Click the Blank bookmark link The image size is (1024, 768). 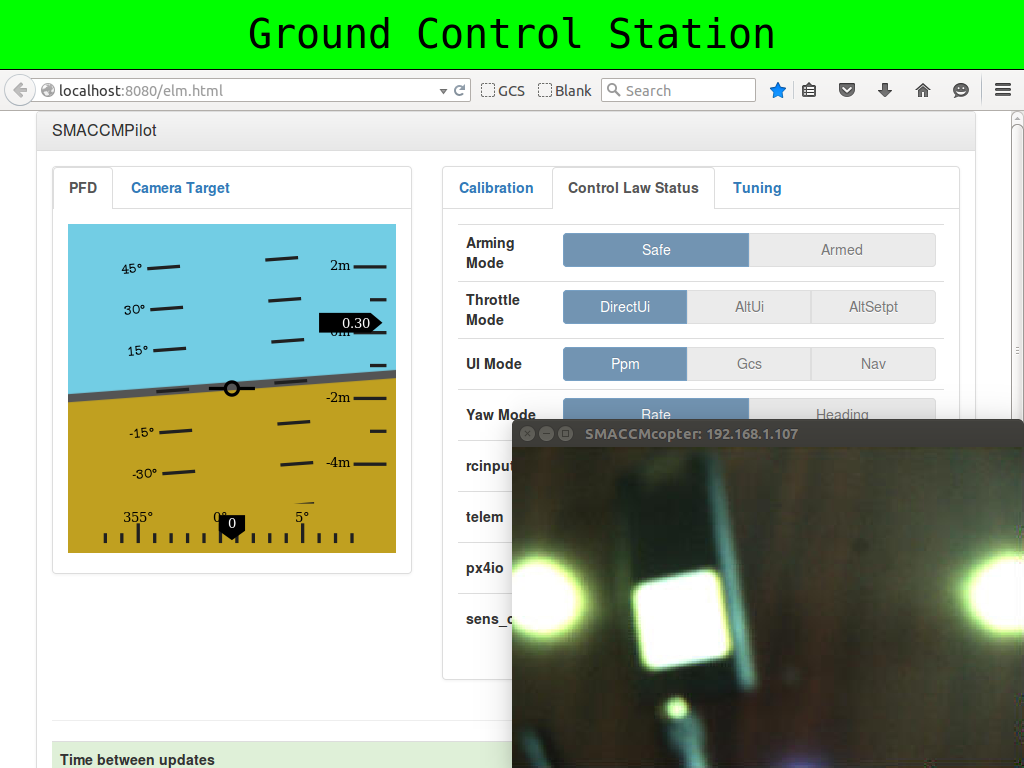tap(565, 90)
